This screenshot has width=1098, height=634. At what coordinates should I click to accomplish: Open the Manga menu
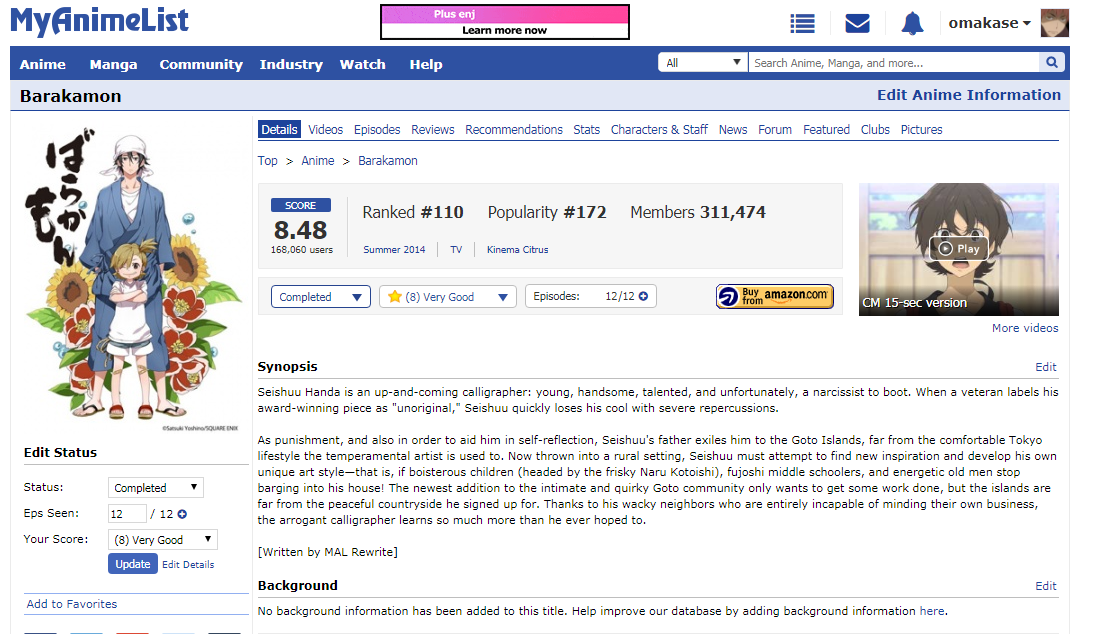113,64
